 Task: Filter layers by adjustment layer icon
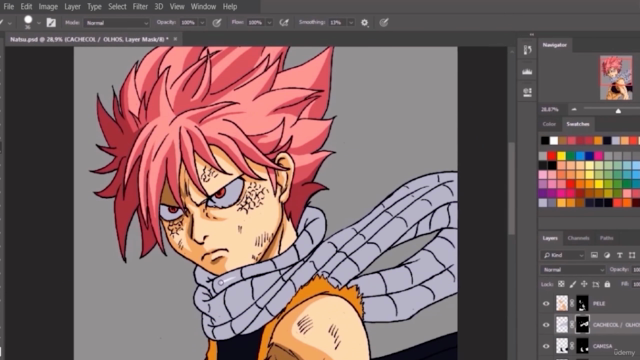607,255
